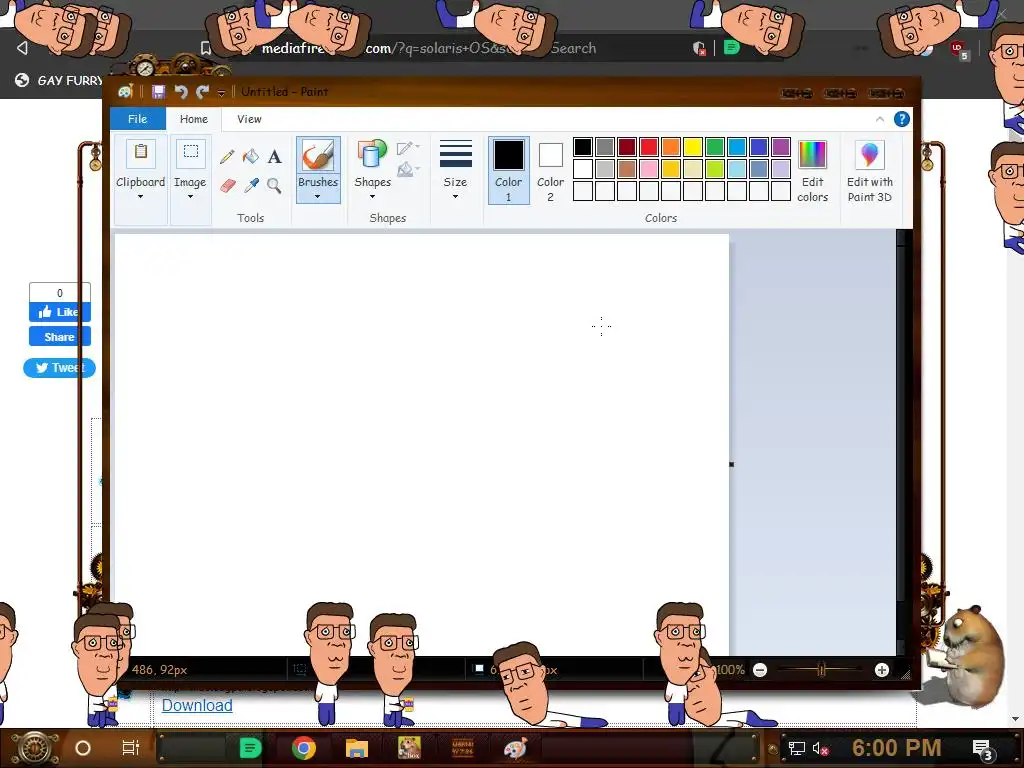Collapse the ribbon with the chevron
Screen dimensions: 1024x768
pyautogui.click(x=880, y=119)
